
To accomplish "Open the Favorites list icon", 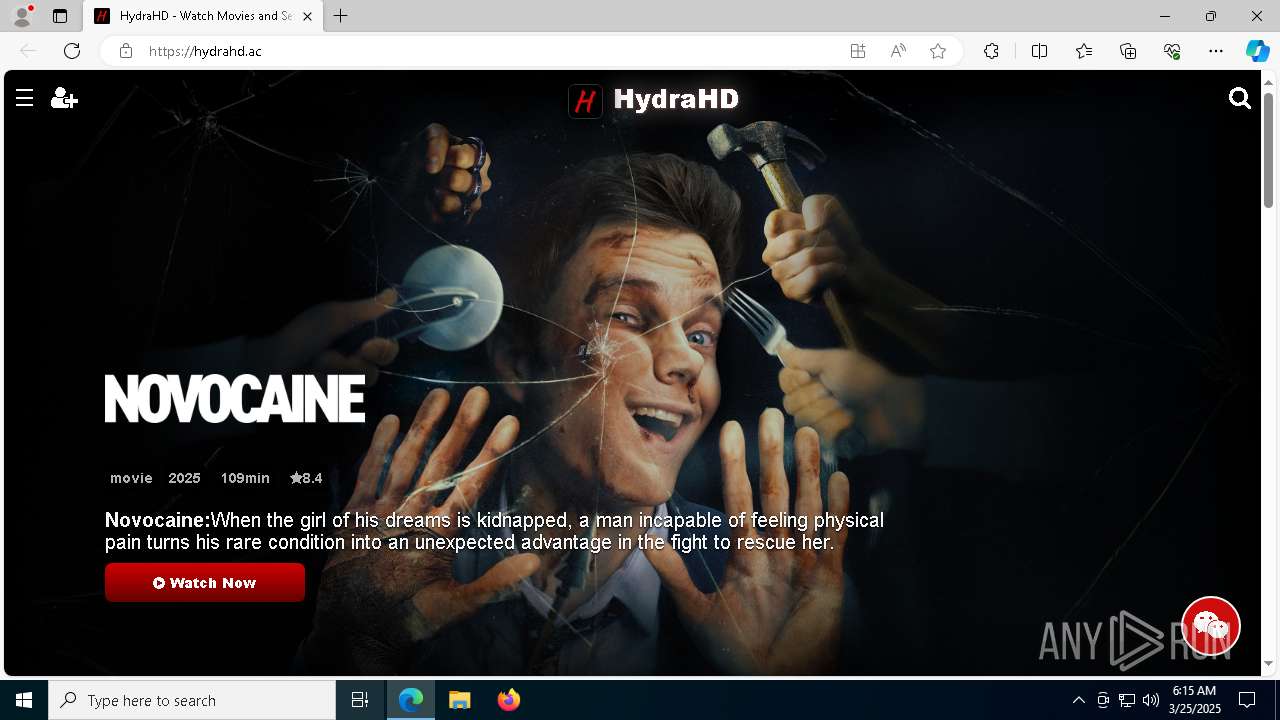I will pyautogui.click(x=1084, y=51).
